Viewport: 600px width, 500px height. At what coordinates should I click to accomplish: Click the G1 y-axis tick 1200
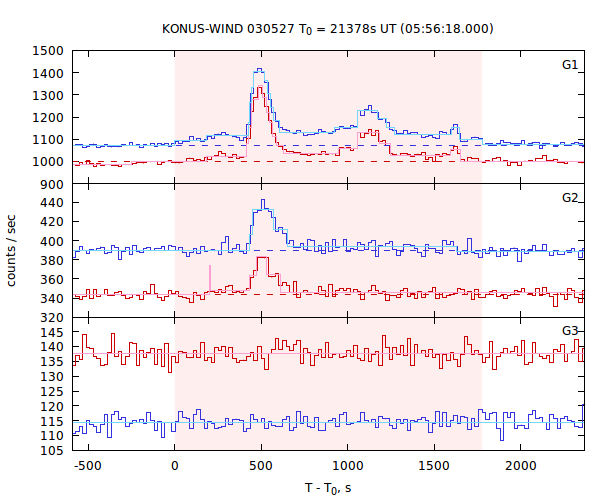pyautogui.click(x=48, y=117)
